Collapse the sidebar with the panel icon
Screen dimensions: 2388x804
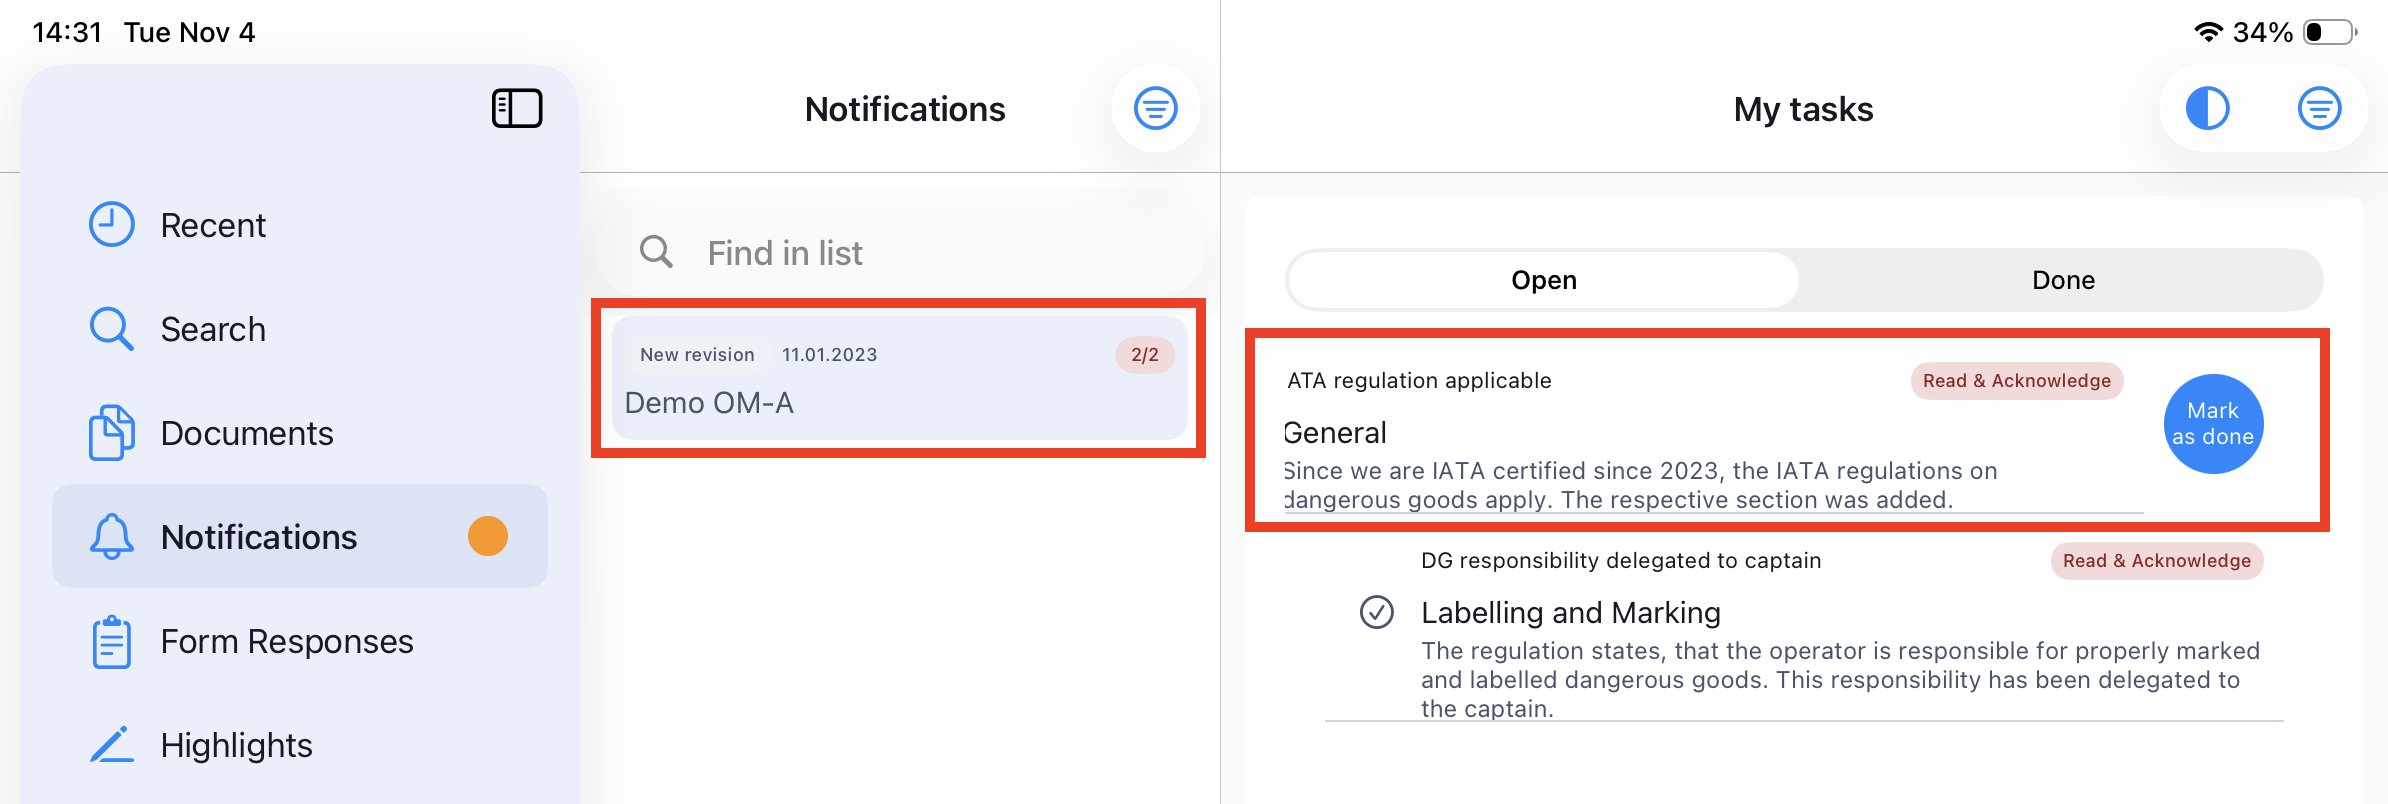coord(517,108)
